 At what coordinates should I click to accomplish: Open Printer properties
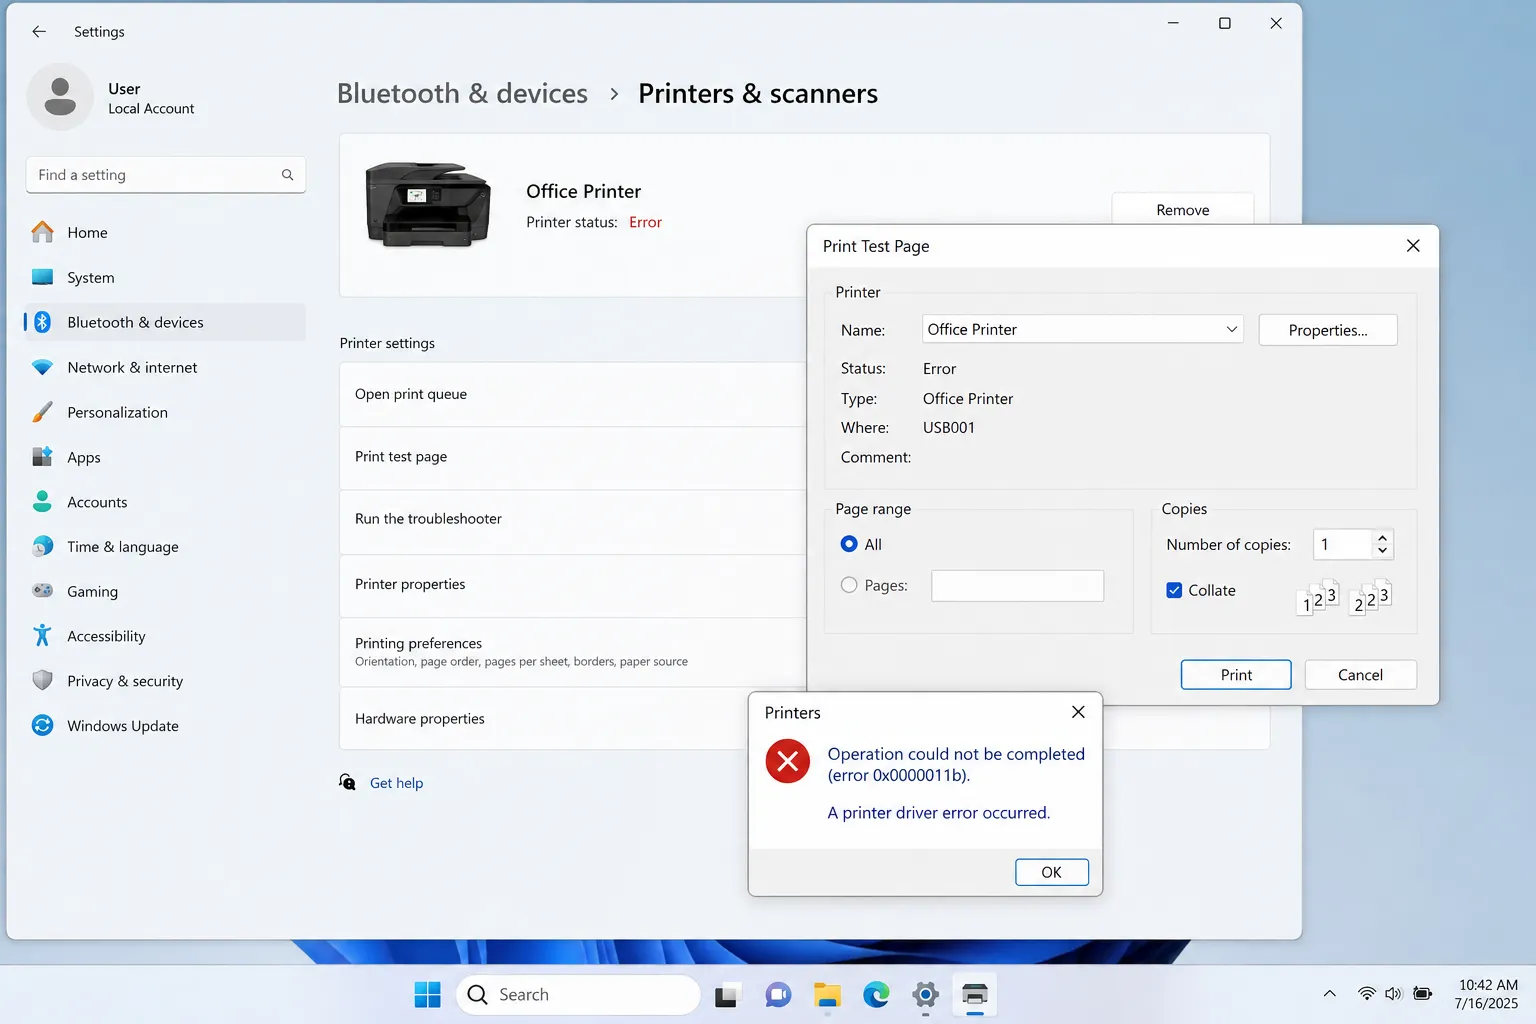(573, 584)
